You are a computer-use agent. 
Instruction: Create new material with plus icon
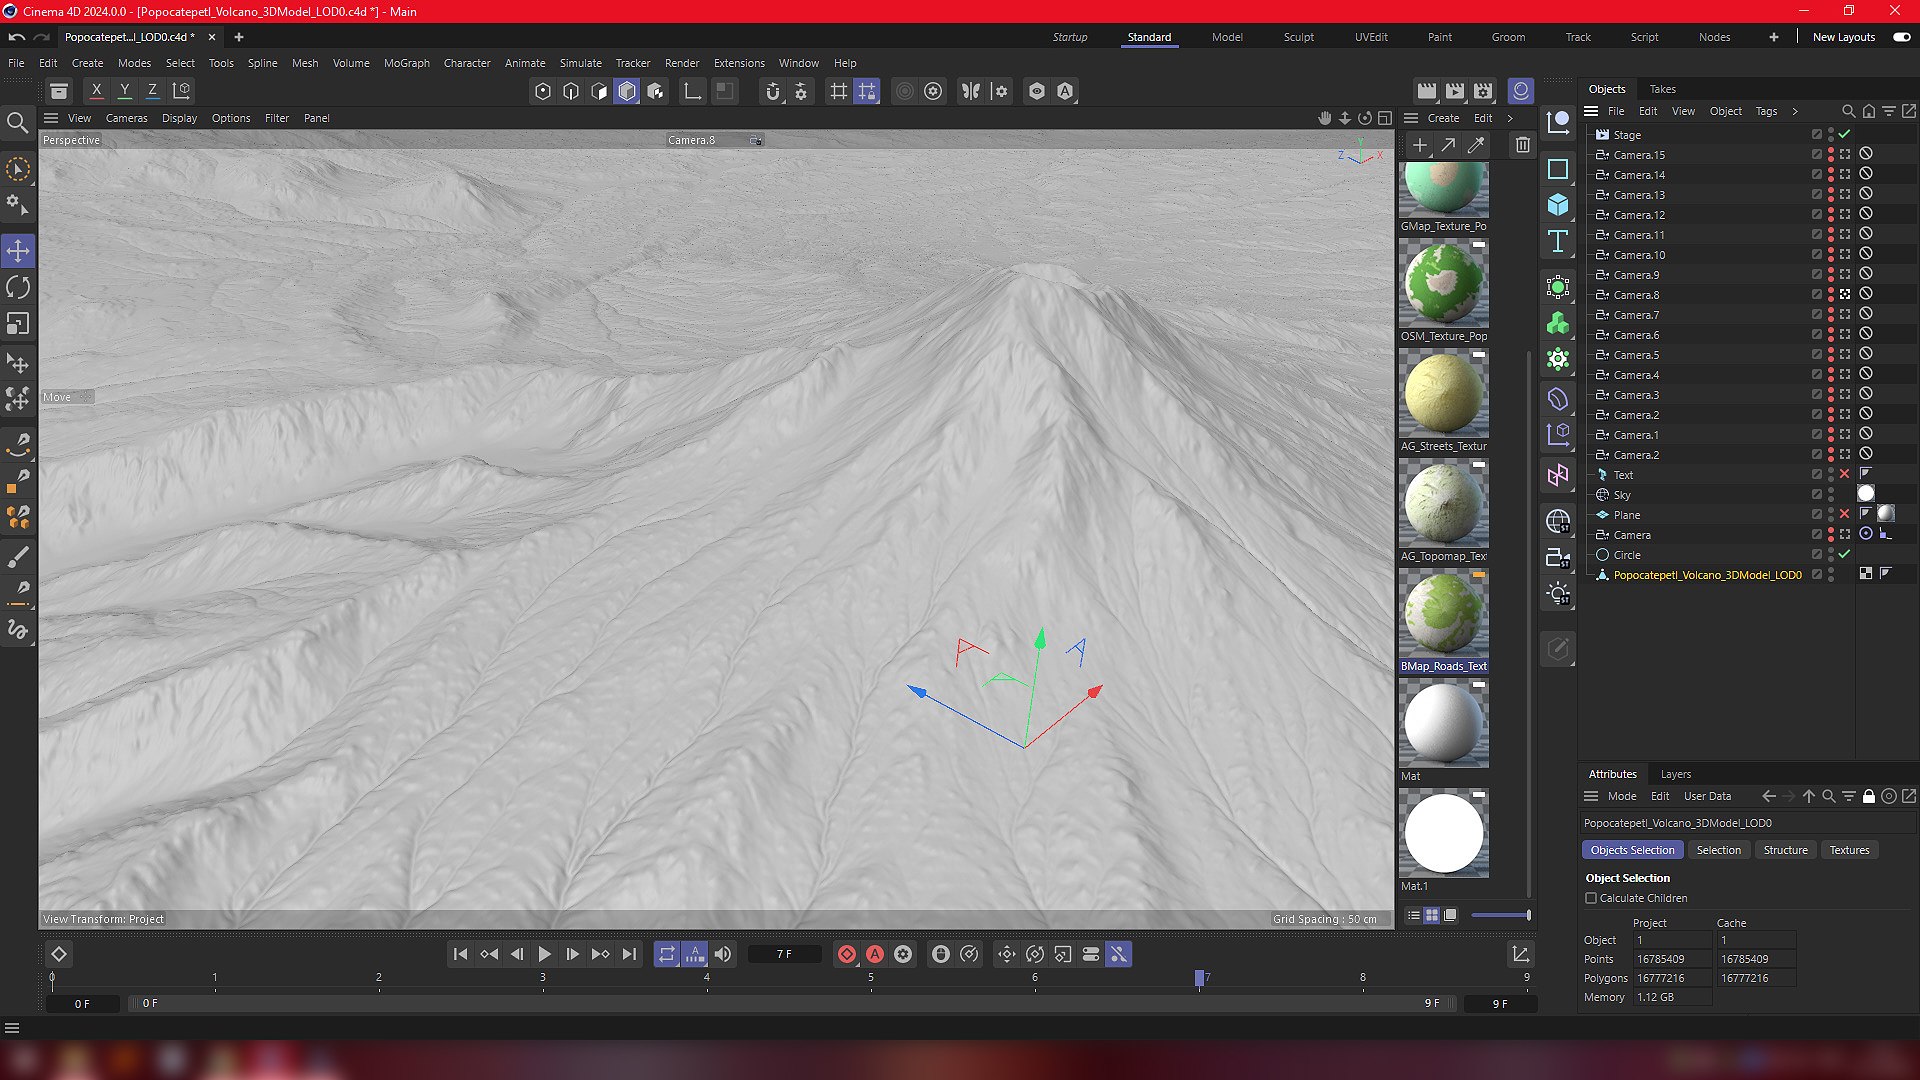coord(1419,145)
